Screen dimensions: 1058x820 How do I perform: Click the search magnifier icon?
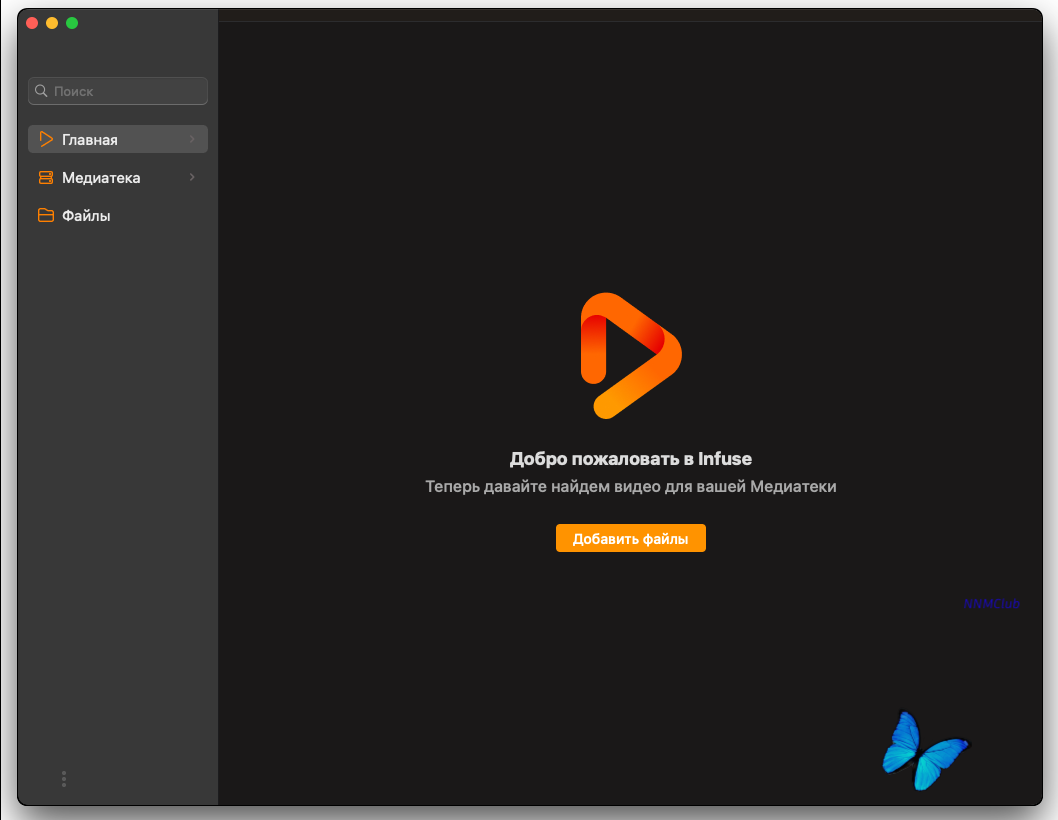(x=41, y=90)
